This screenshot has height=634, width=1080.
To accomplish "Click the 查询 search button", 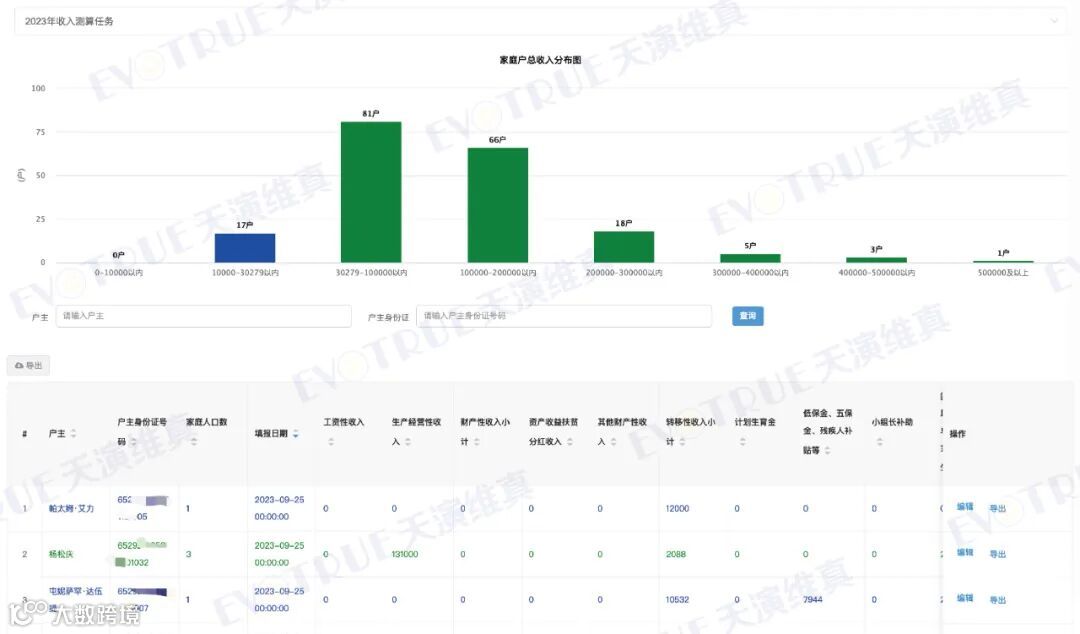I will [x=747, y=316].
